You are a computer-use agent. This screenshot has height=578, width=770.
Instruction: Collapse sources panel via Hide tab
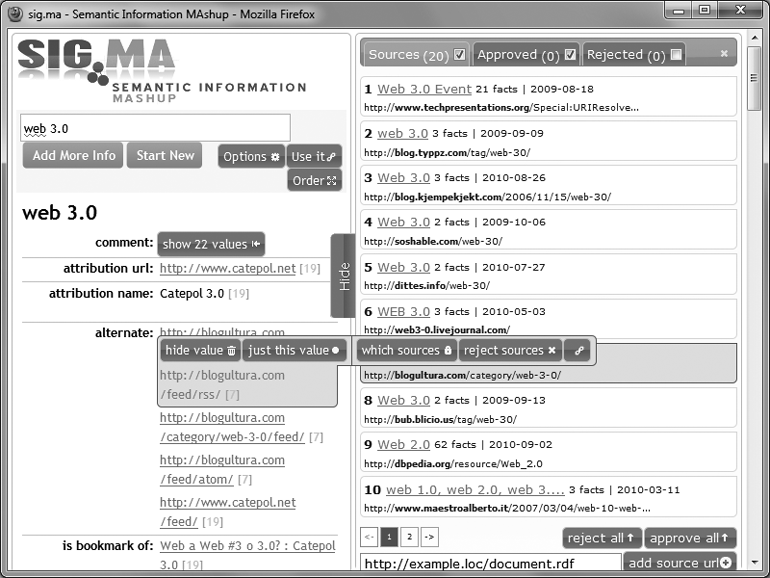click(343, 276)
